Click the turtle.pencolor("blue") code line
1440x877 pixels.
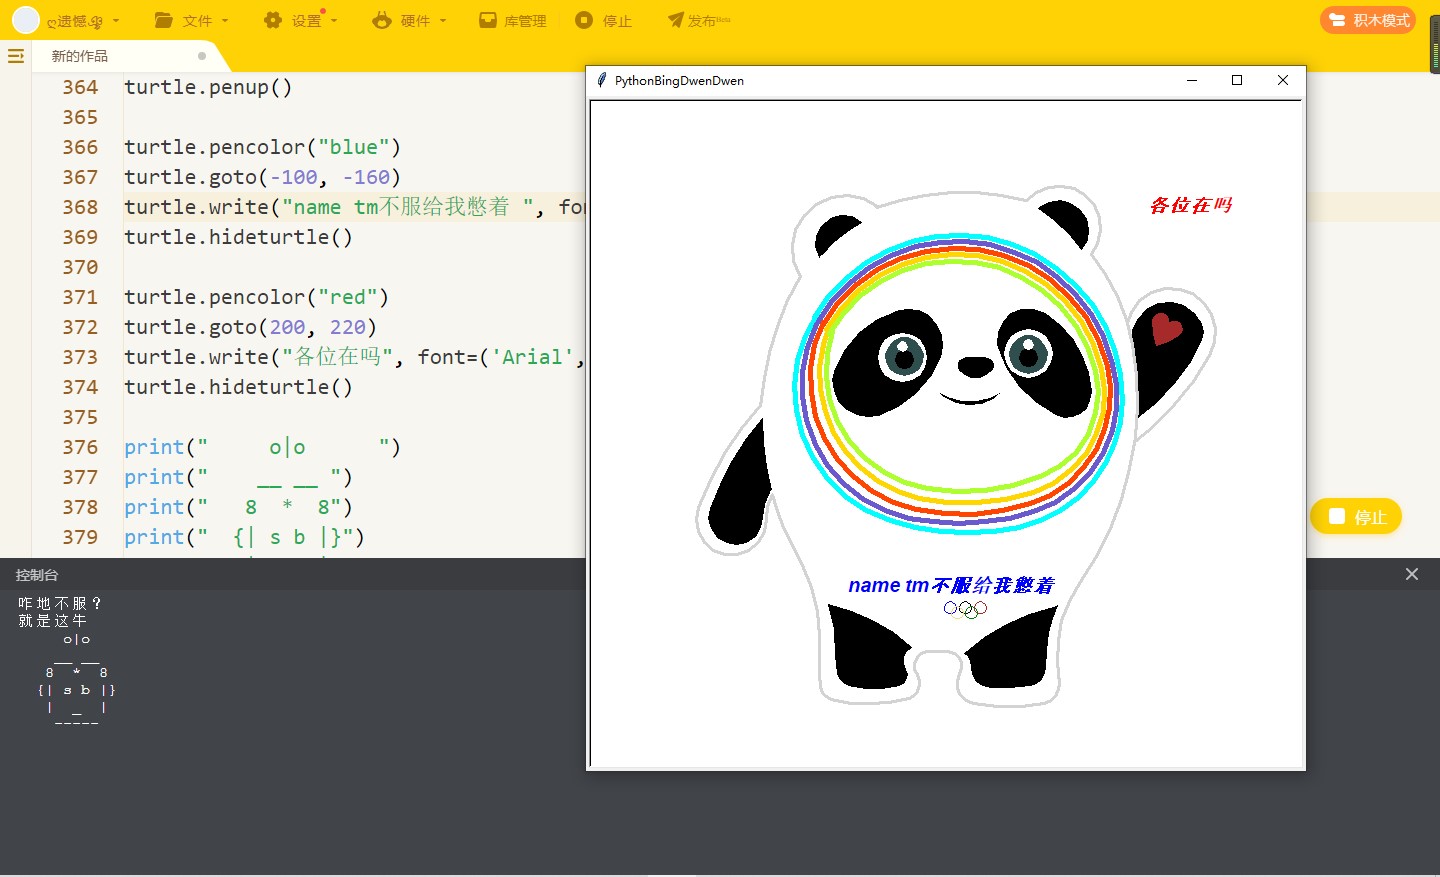click(x=262, y=147)
